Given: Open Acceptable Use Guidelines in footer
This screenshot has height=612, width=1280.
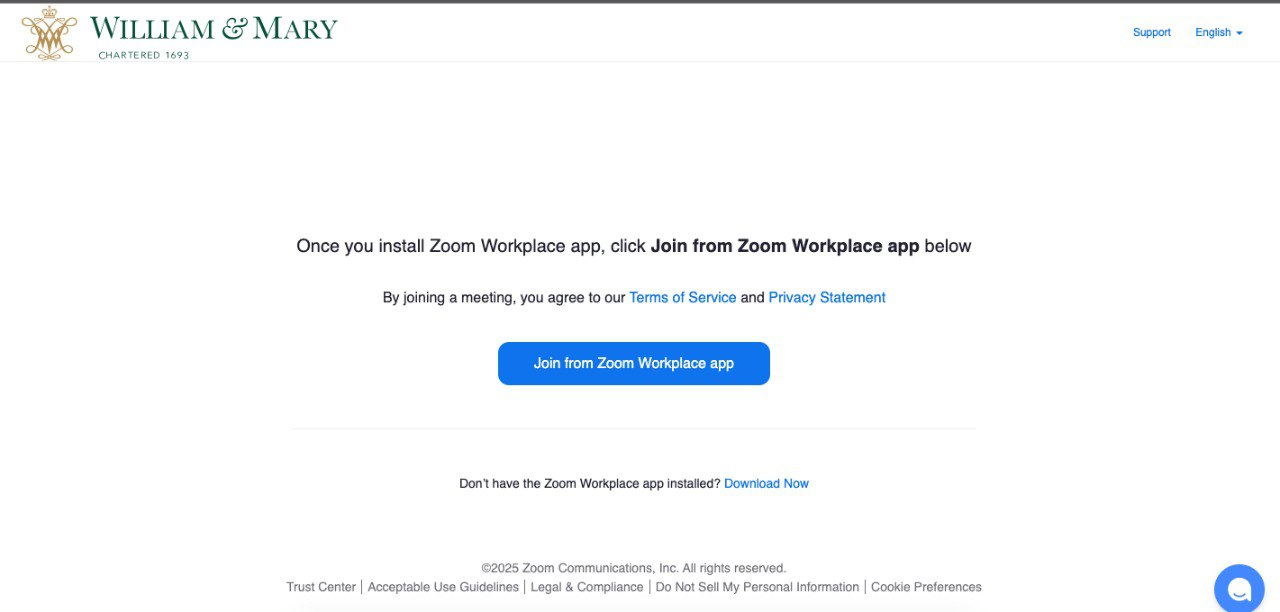Looking at the screenshot, I should click(443, 588).
